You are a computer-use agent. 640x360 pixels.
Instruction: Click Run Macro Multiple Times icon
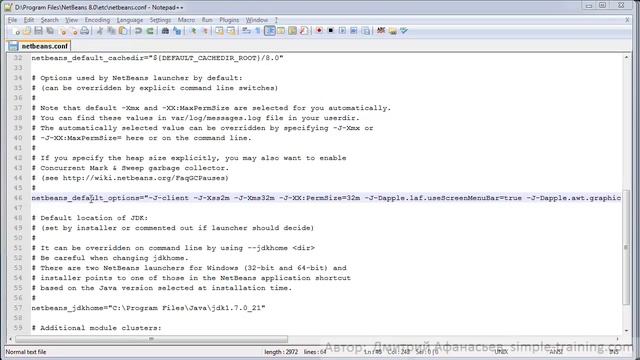pos(353,31)
